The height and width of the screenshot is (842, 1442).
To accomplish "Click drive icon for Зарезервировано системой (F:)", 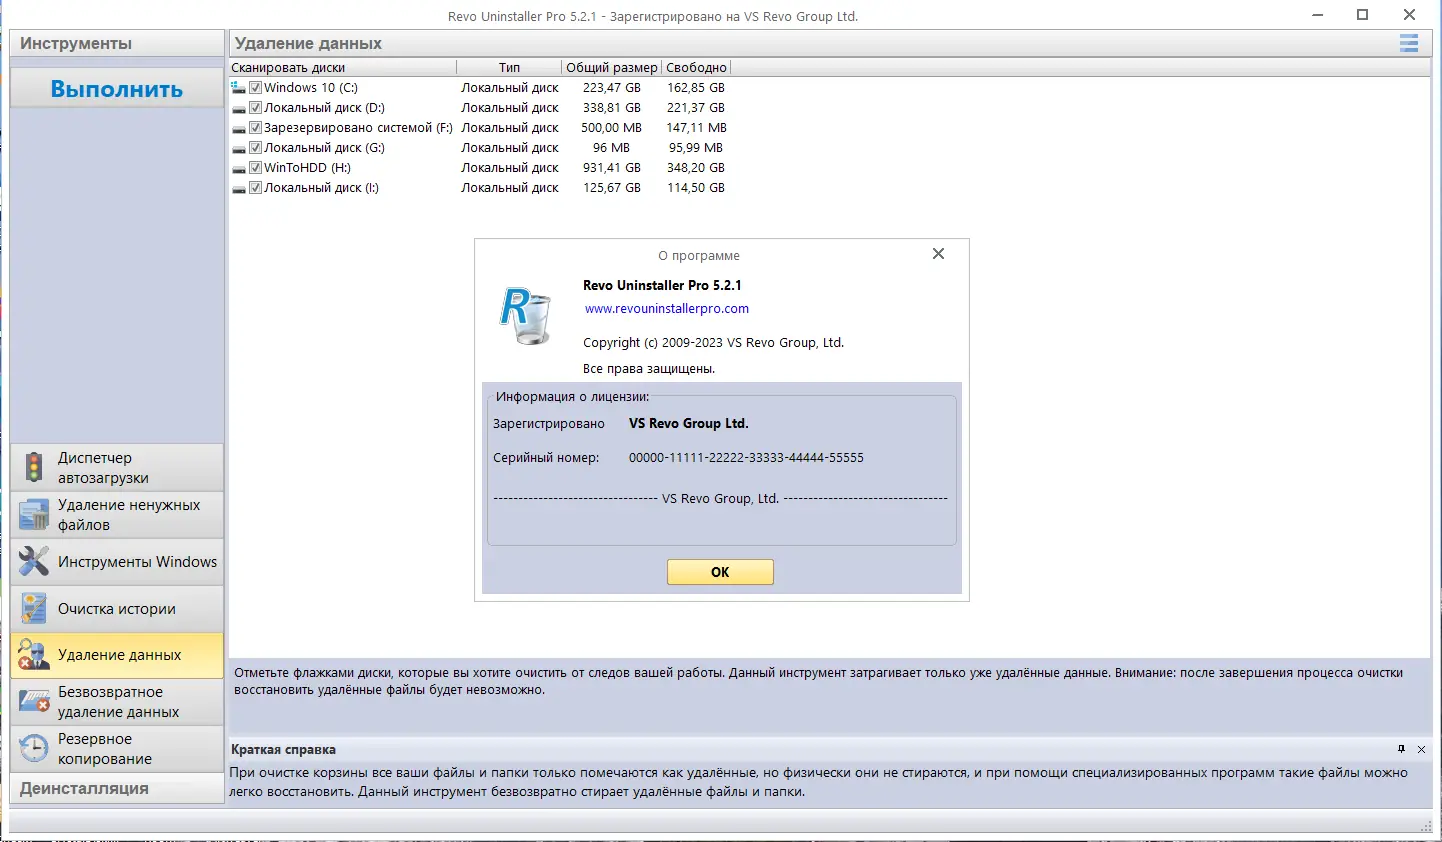I will pyautogui.click(x=239, y=128).
